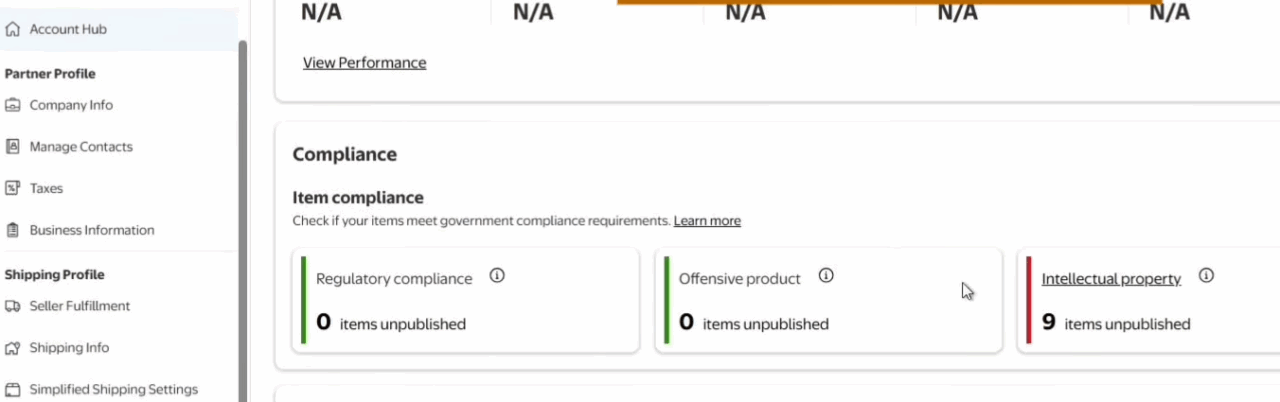Screen dimensions: 1280x402
Task: Open the Intellectual property link
Action: click(x=1111, y=279)
